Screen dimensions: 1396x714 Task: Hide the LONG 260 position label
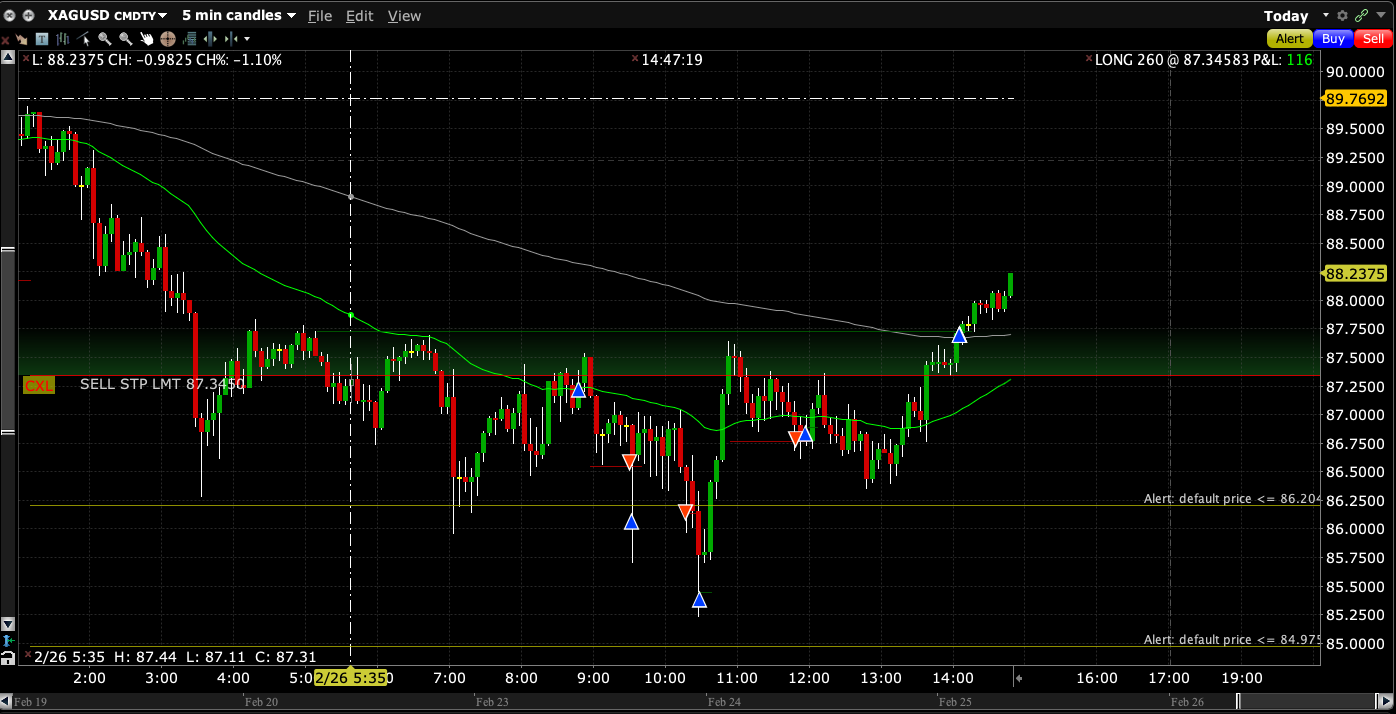pos(1089,60)
